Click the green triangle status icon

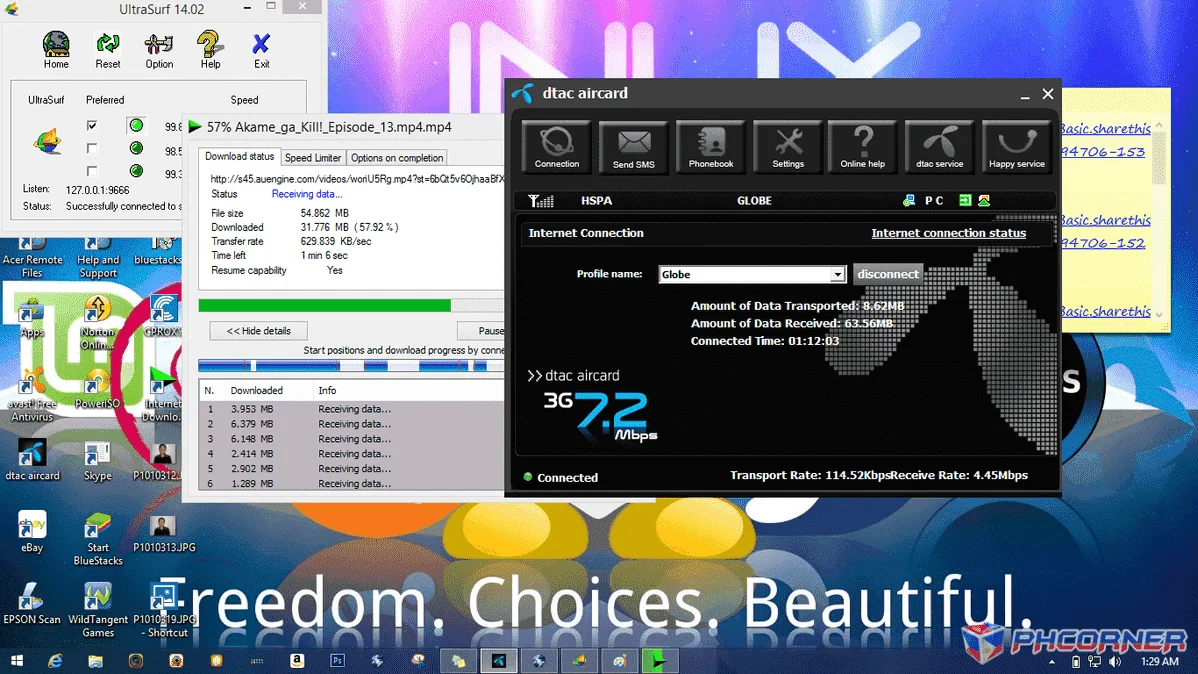tap(984, 200)
